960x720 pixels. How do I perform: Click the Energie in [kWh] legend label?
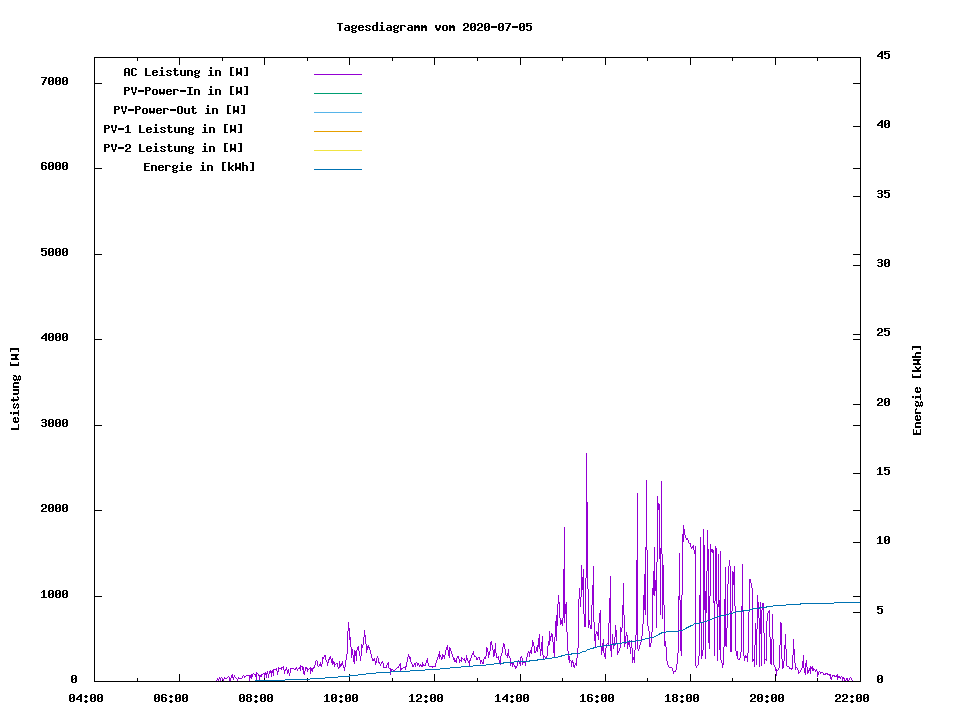tap(199, 167)
